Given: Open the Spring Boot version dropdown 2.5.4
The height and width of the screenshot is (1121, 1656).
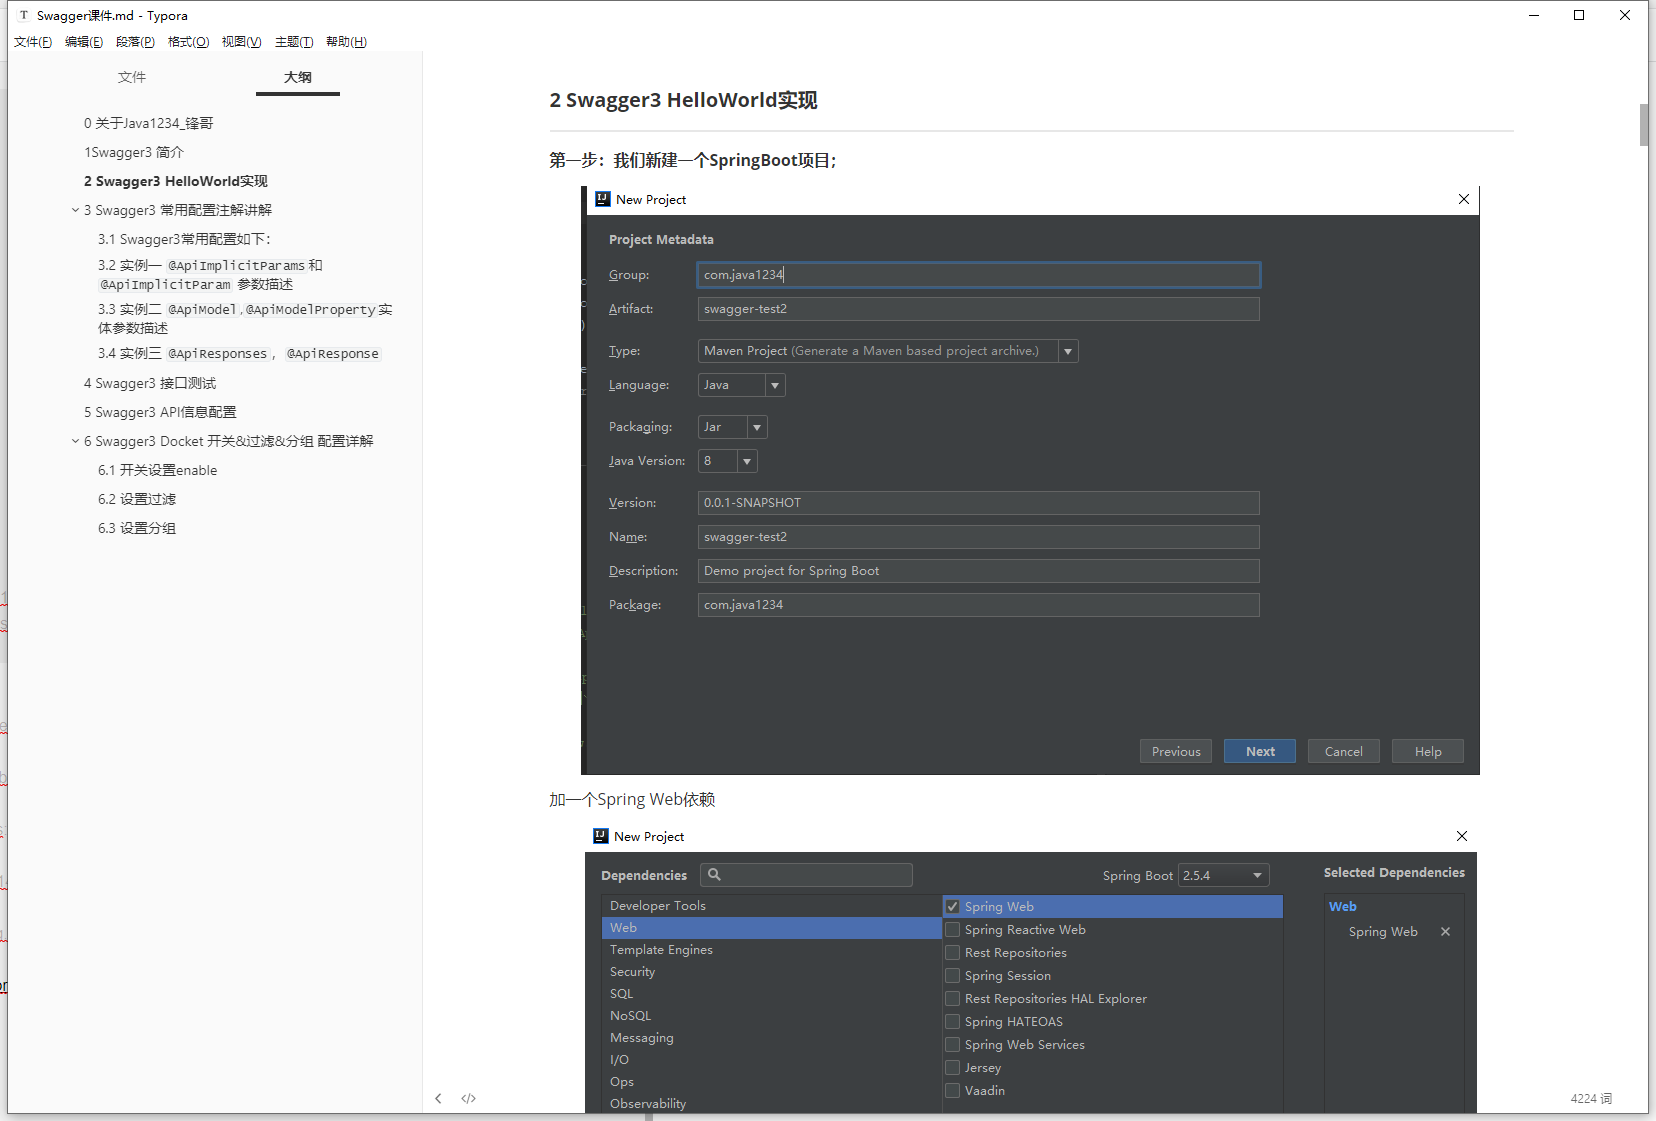Looking at the screenshot, I should pyautogui.click(x=1224, y=875).
